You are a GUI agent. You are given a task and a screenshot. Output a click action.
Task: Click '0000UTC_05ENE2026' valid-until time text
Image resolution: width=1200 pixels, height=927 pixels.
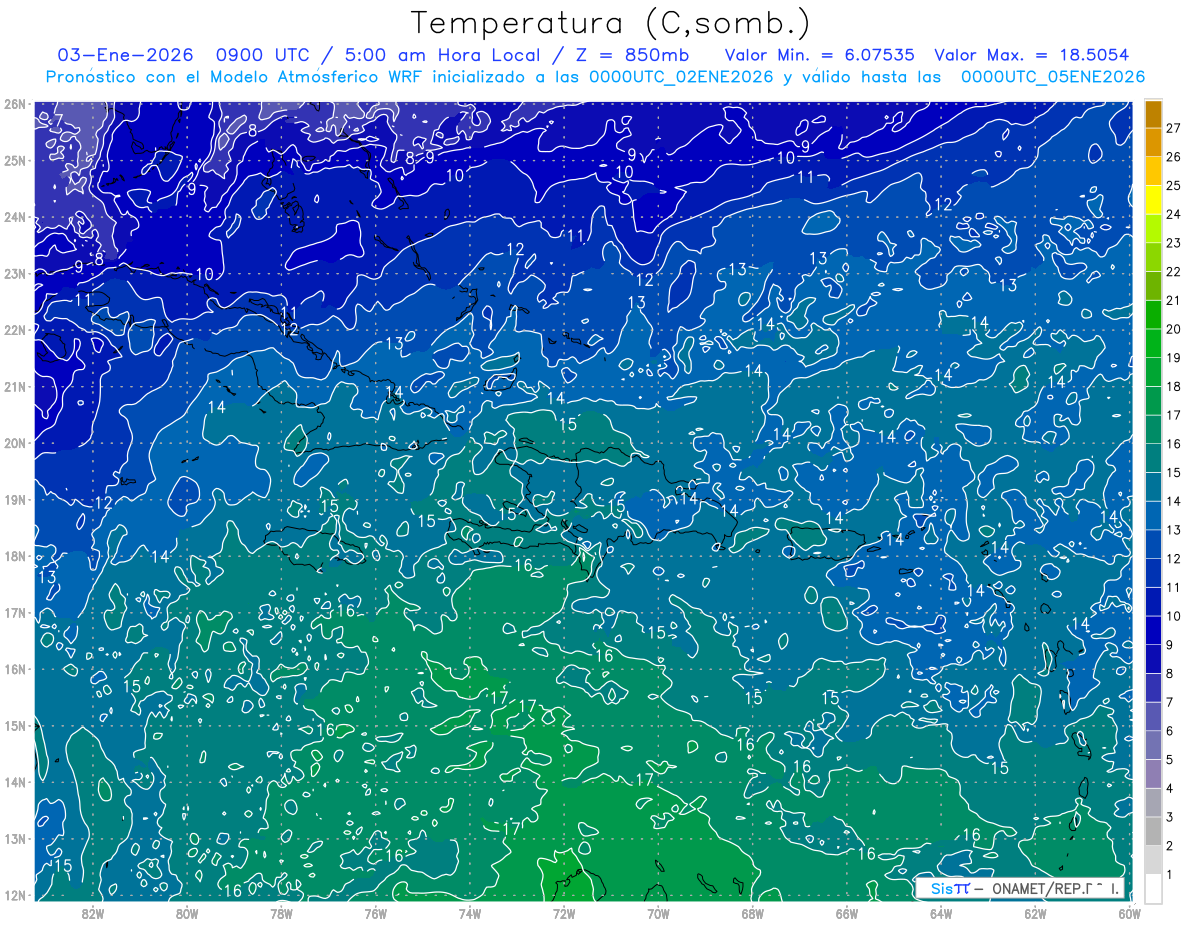tap(1053, 77)
